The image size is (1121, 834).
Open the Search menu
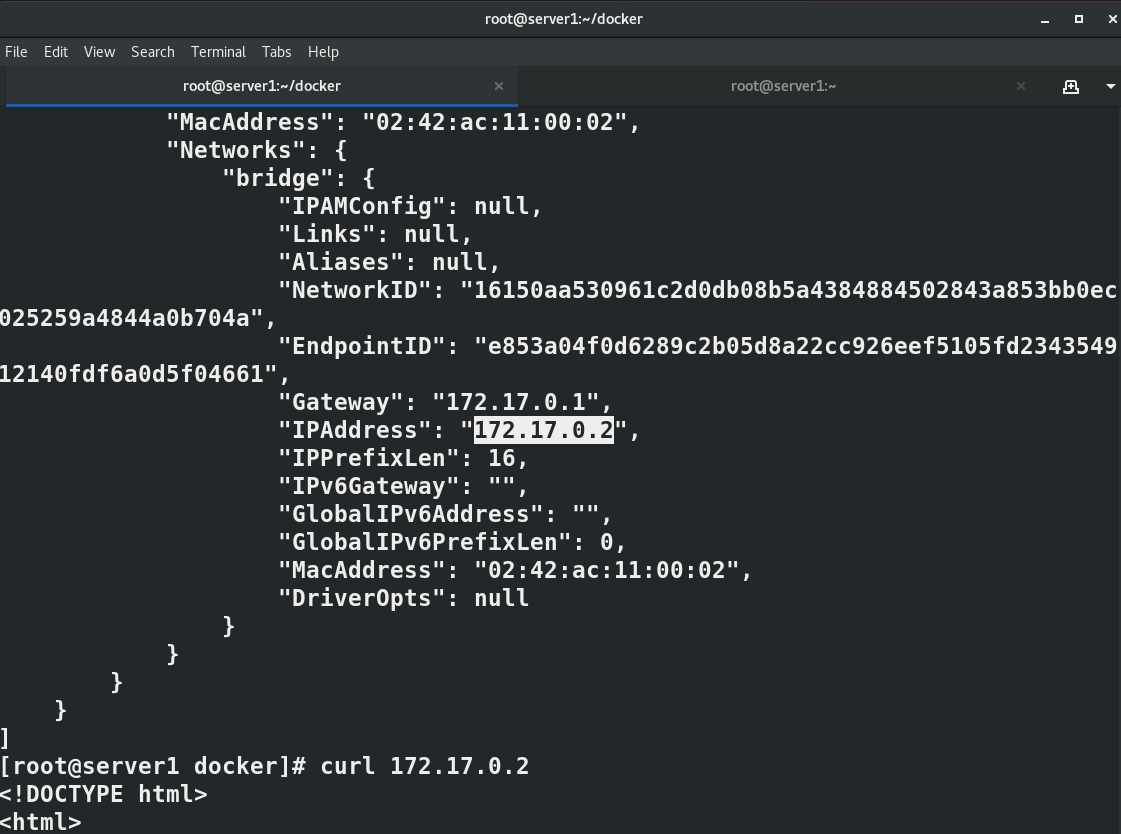[x=152, y=51]
